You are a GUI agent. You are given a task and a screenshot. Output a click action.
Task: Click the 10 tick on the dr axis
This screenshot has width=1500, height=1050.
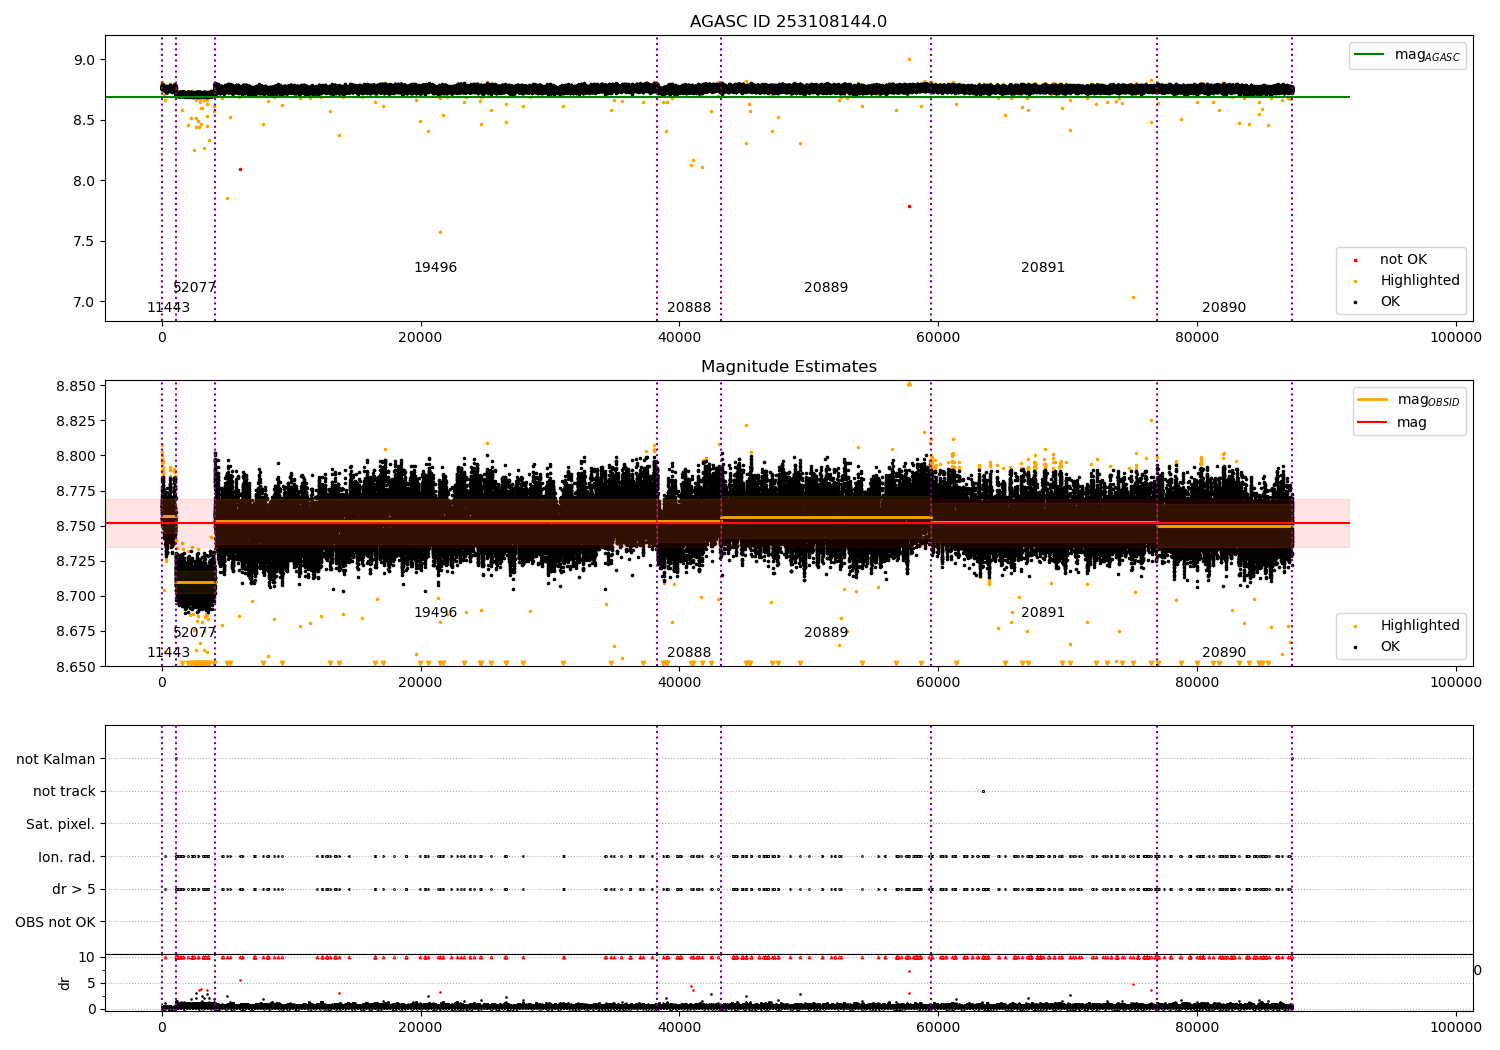(87, 958)
